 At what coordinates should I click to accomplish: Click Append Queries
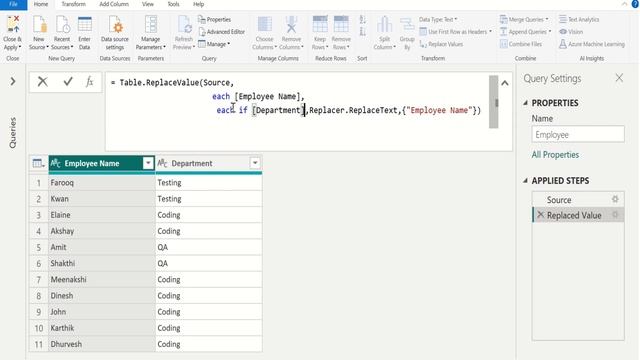click(x=525, y=31)
